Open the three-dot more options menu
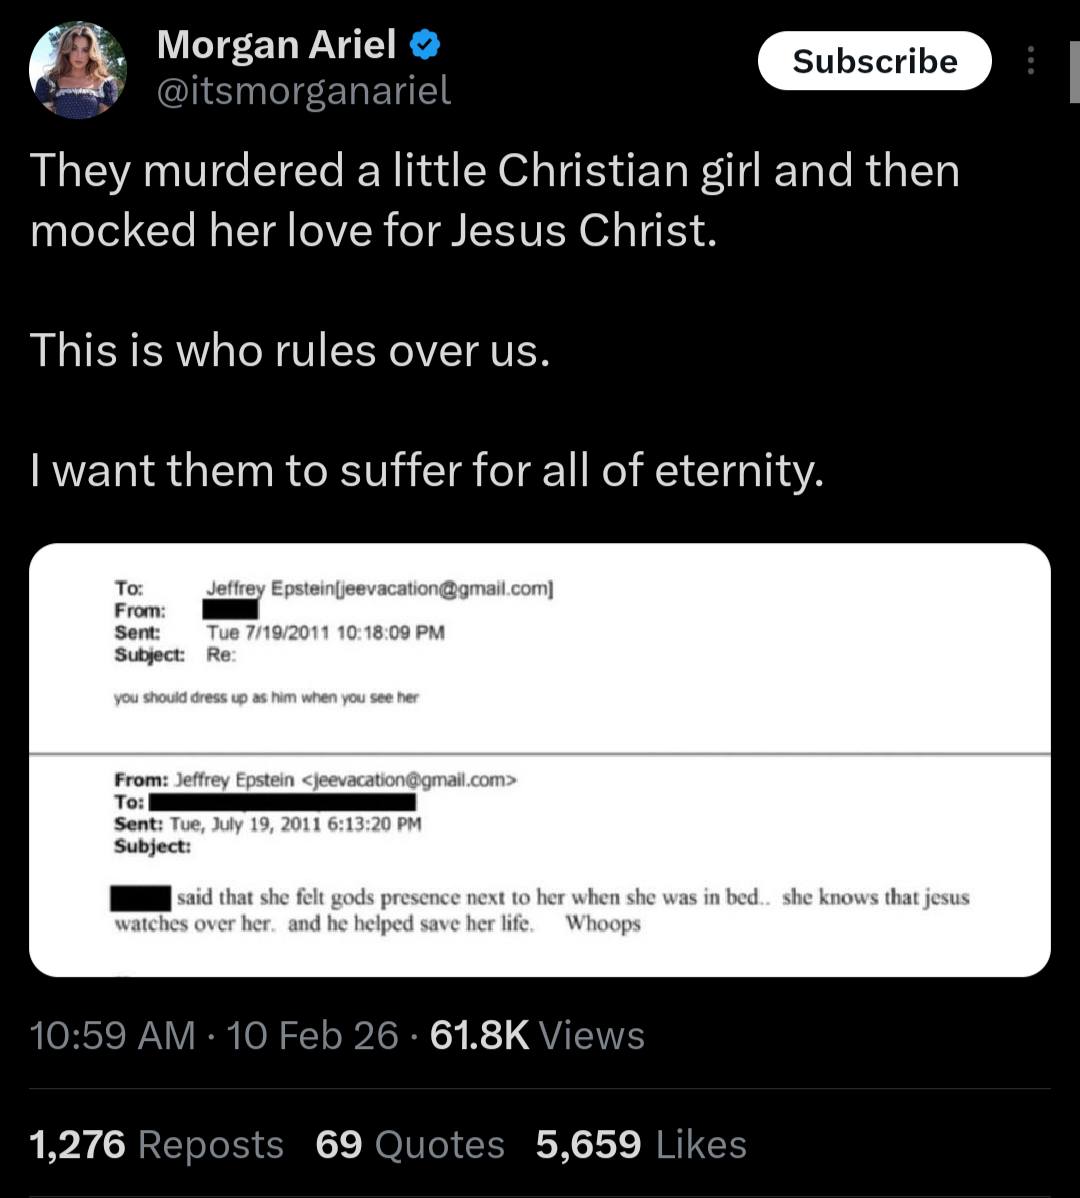Viewport: 1080px width, 1198px height. pyautogui.click(x=1032, y=62)
